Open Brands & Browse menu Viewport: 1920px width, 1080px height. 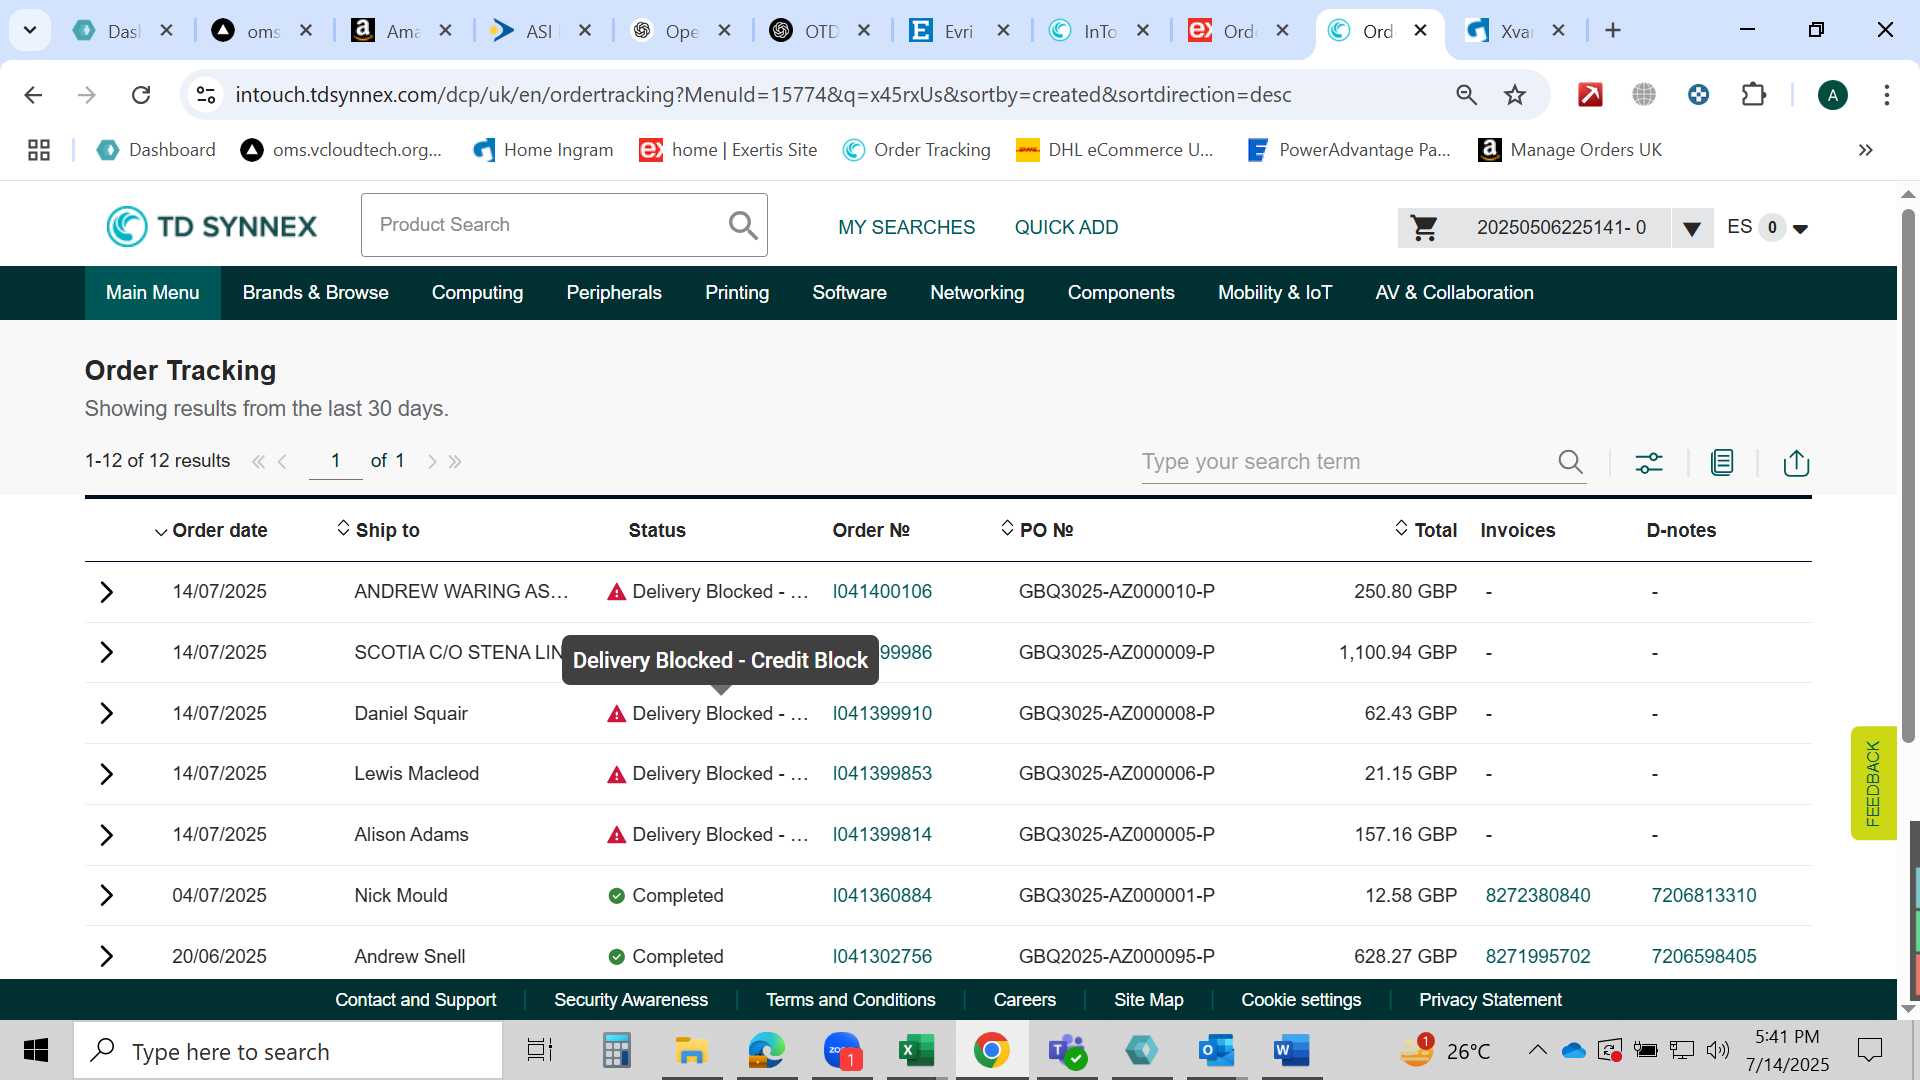pos(315,293)
